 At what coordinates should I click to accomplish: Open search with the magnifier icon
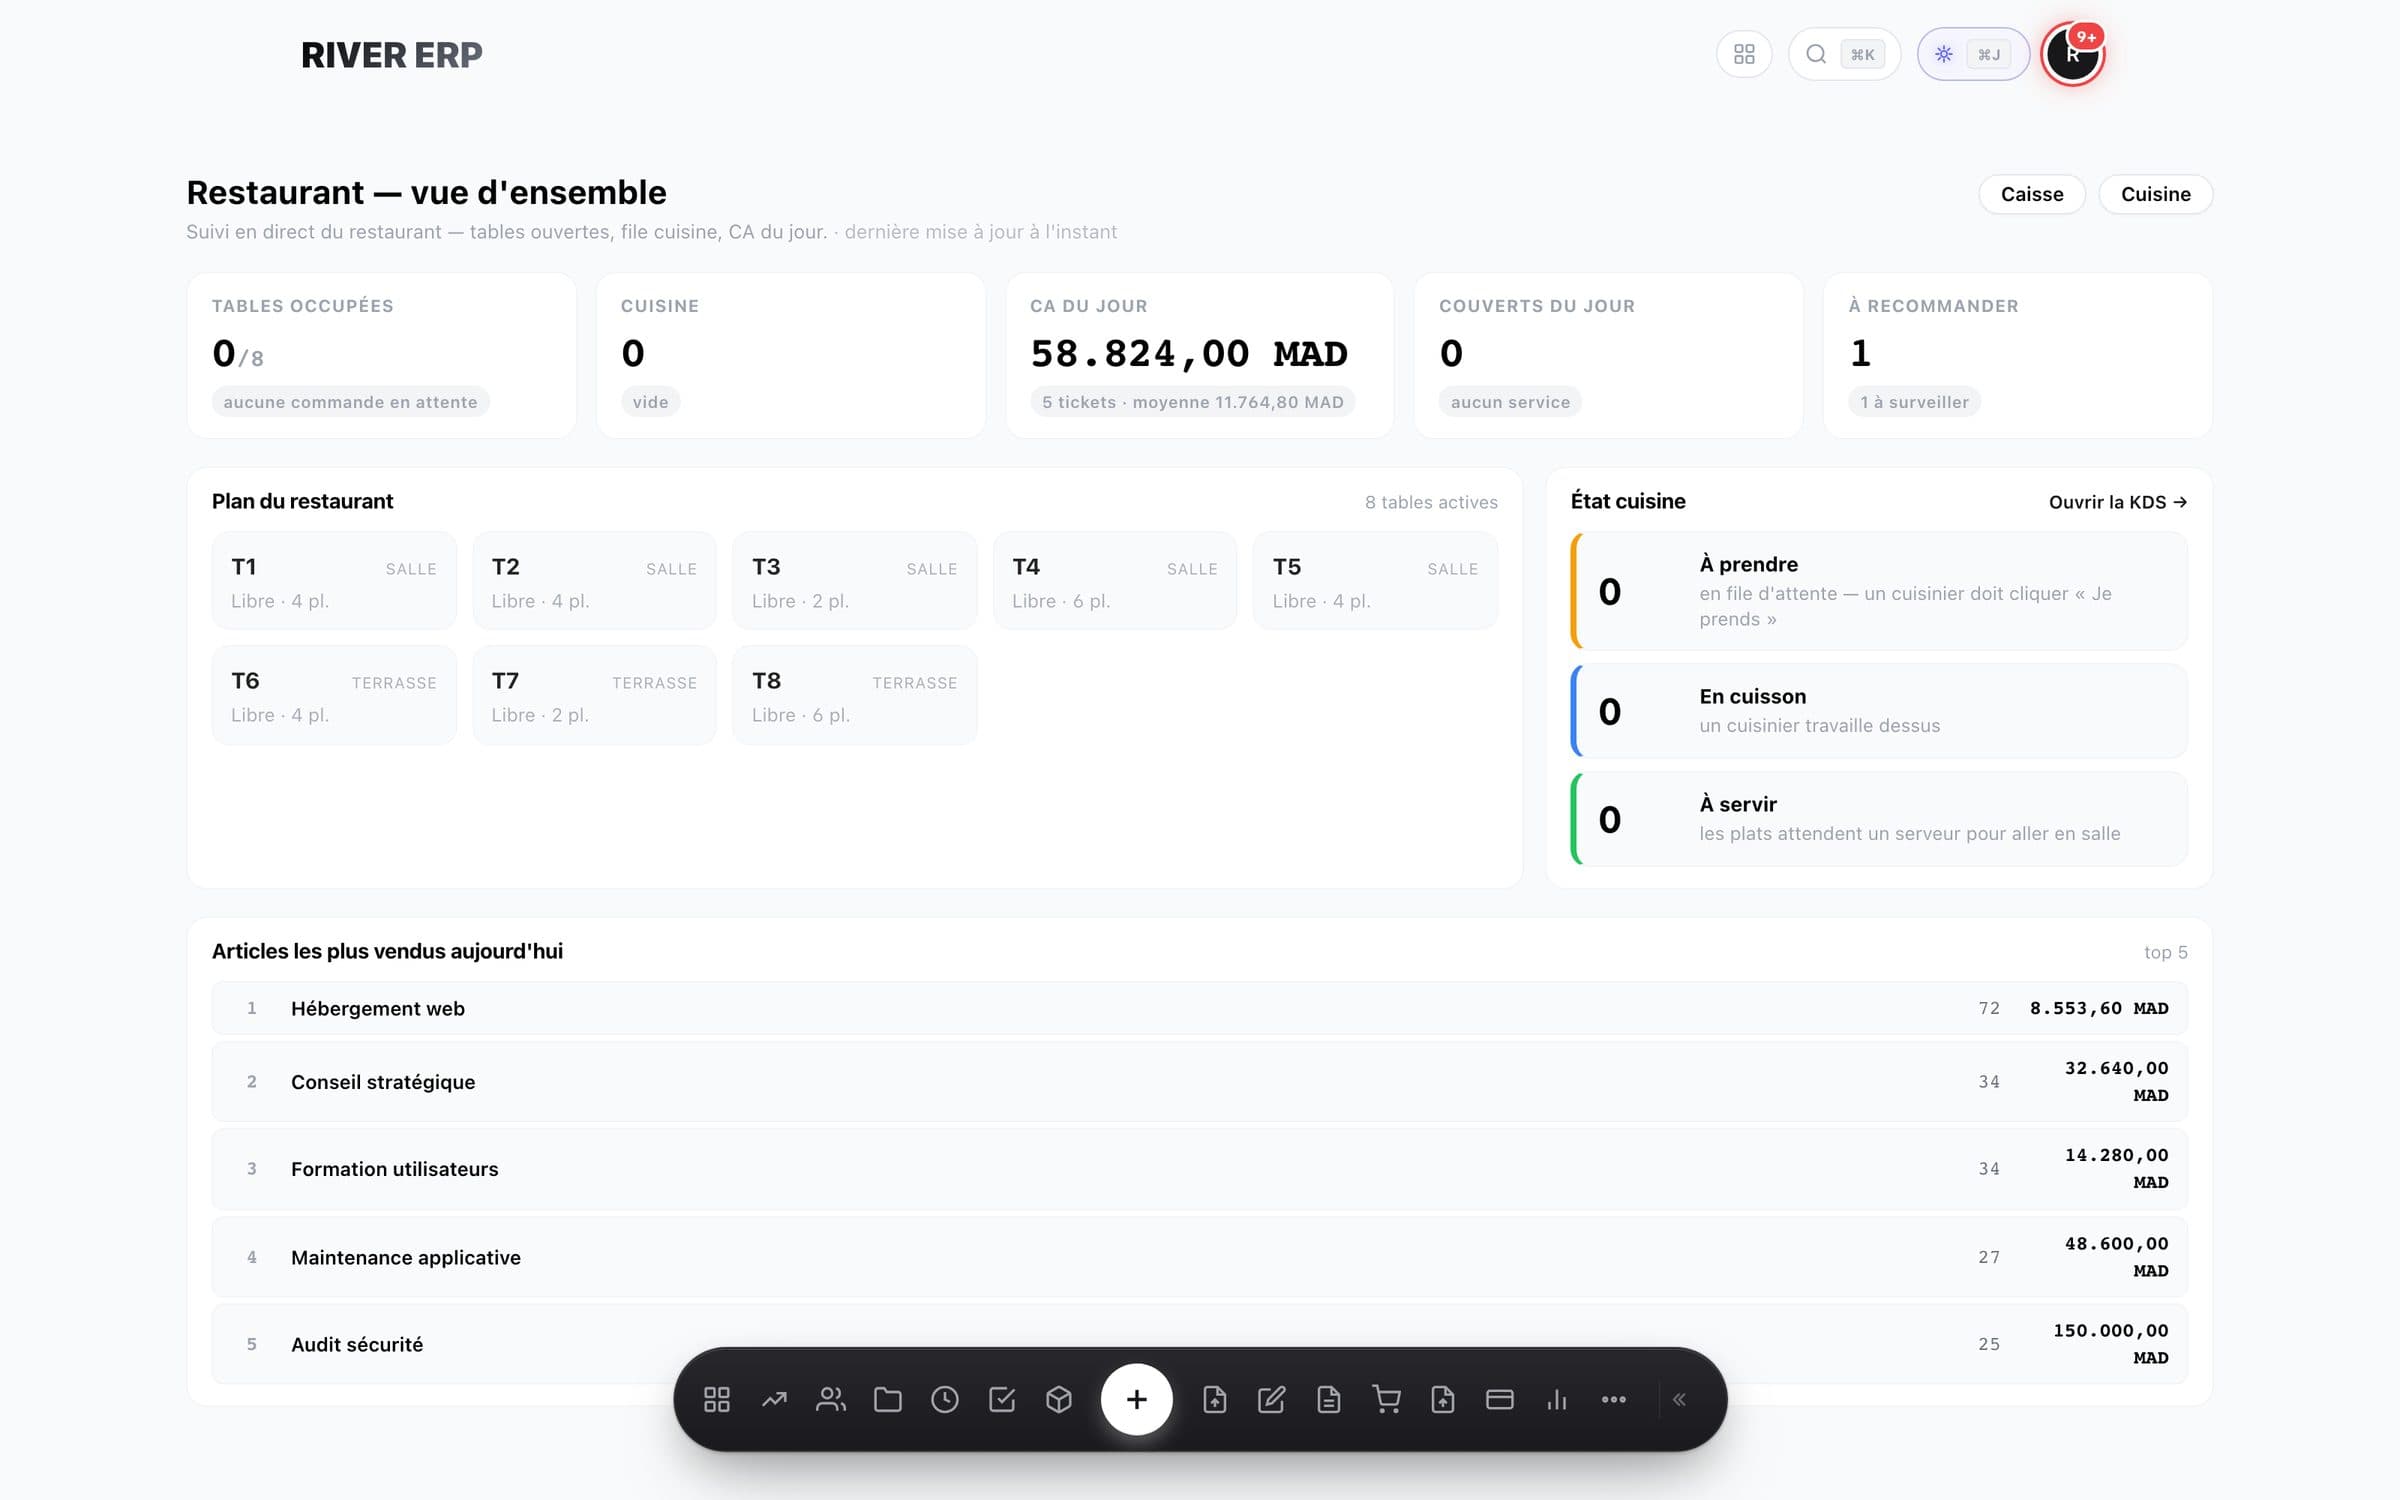[1816, 54]
